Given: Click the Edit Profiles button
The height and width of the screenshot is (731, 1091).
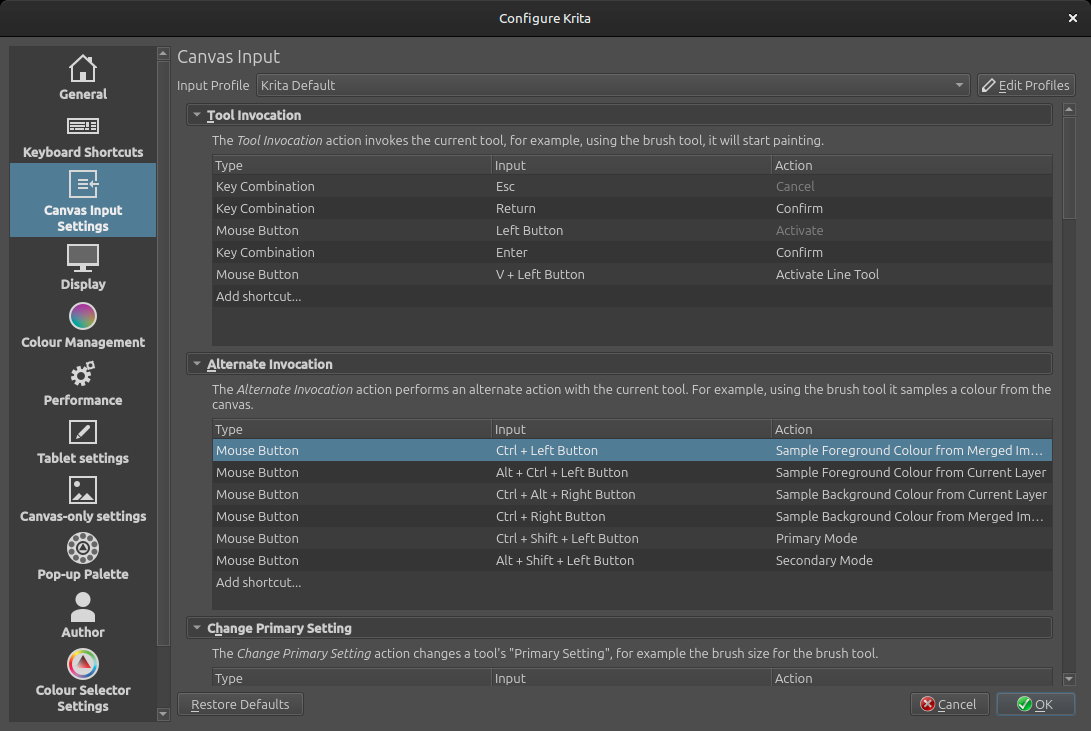Looking at the screenshot, I should (1025, 85).
